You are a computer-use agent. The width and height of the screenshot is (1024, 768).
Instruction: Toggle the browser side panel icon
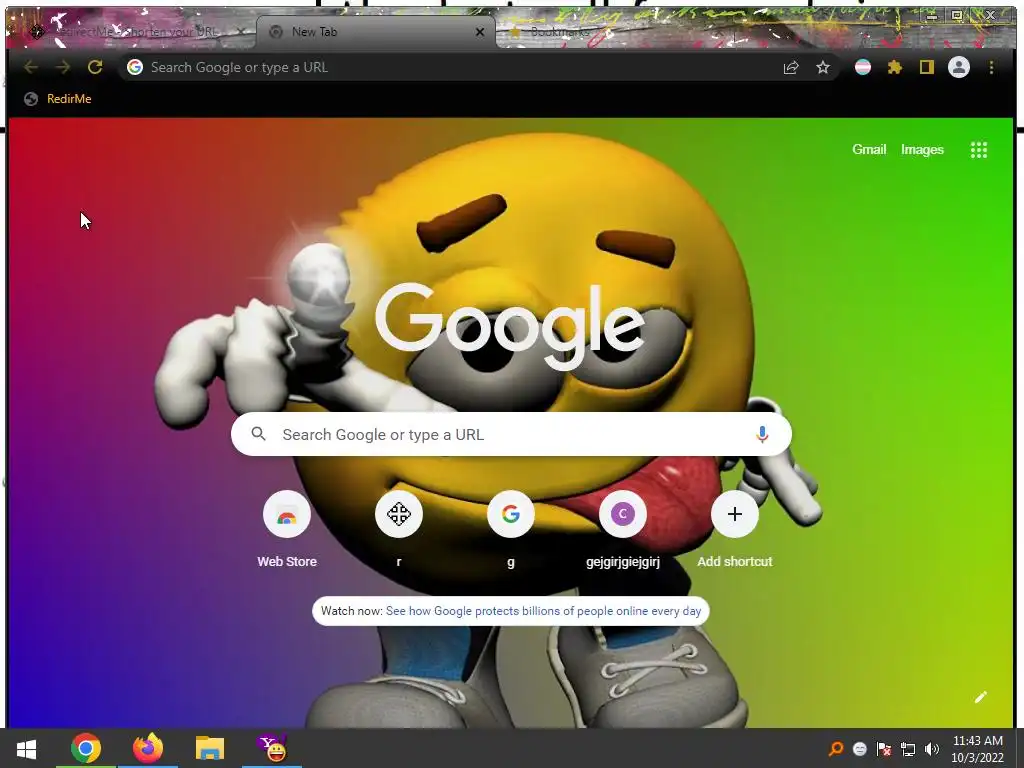pos(927,67)
